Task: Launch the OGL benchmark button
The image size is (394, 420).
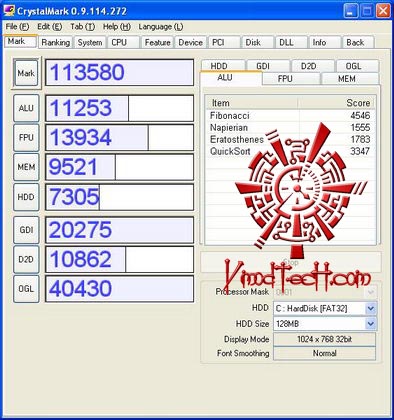Action: pyautogui.click(x=26, y=289)
